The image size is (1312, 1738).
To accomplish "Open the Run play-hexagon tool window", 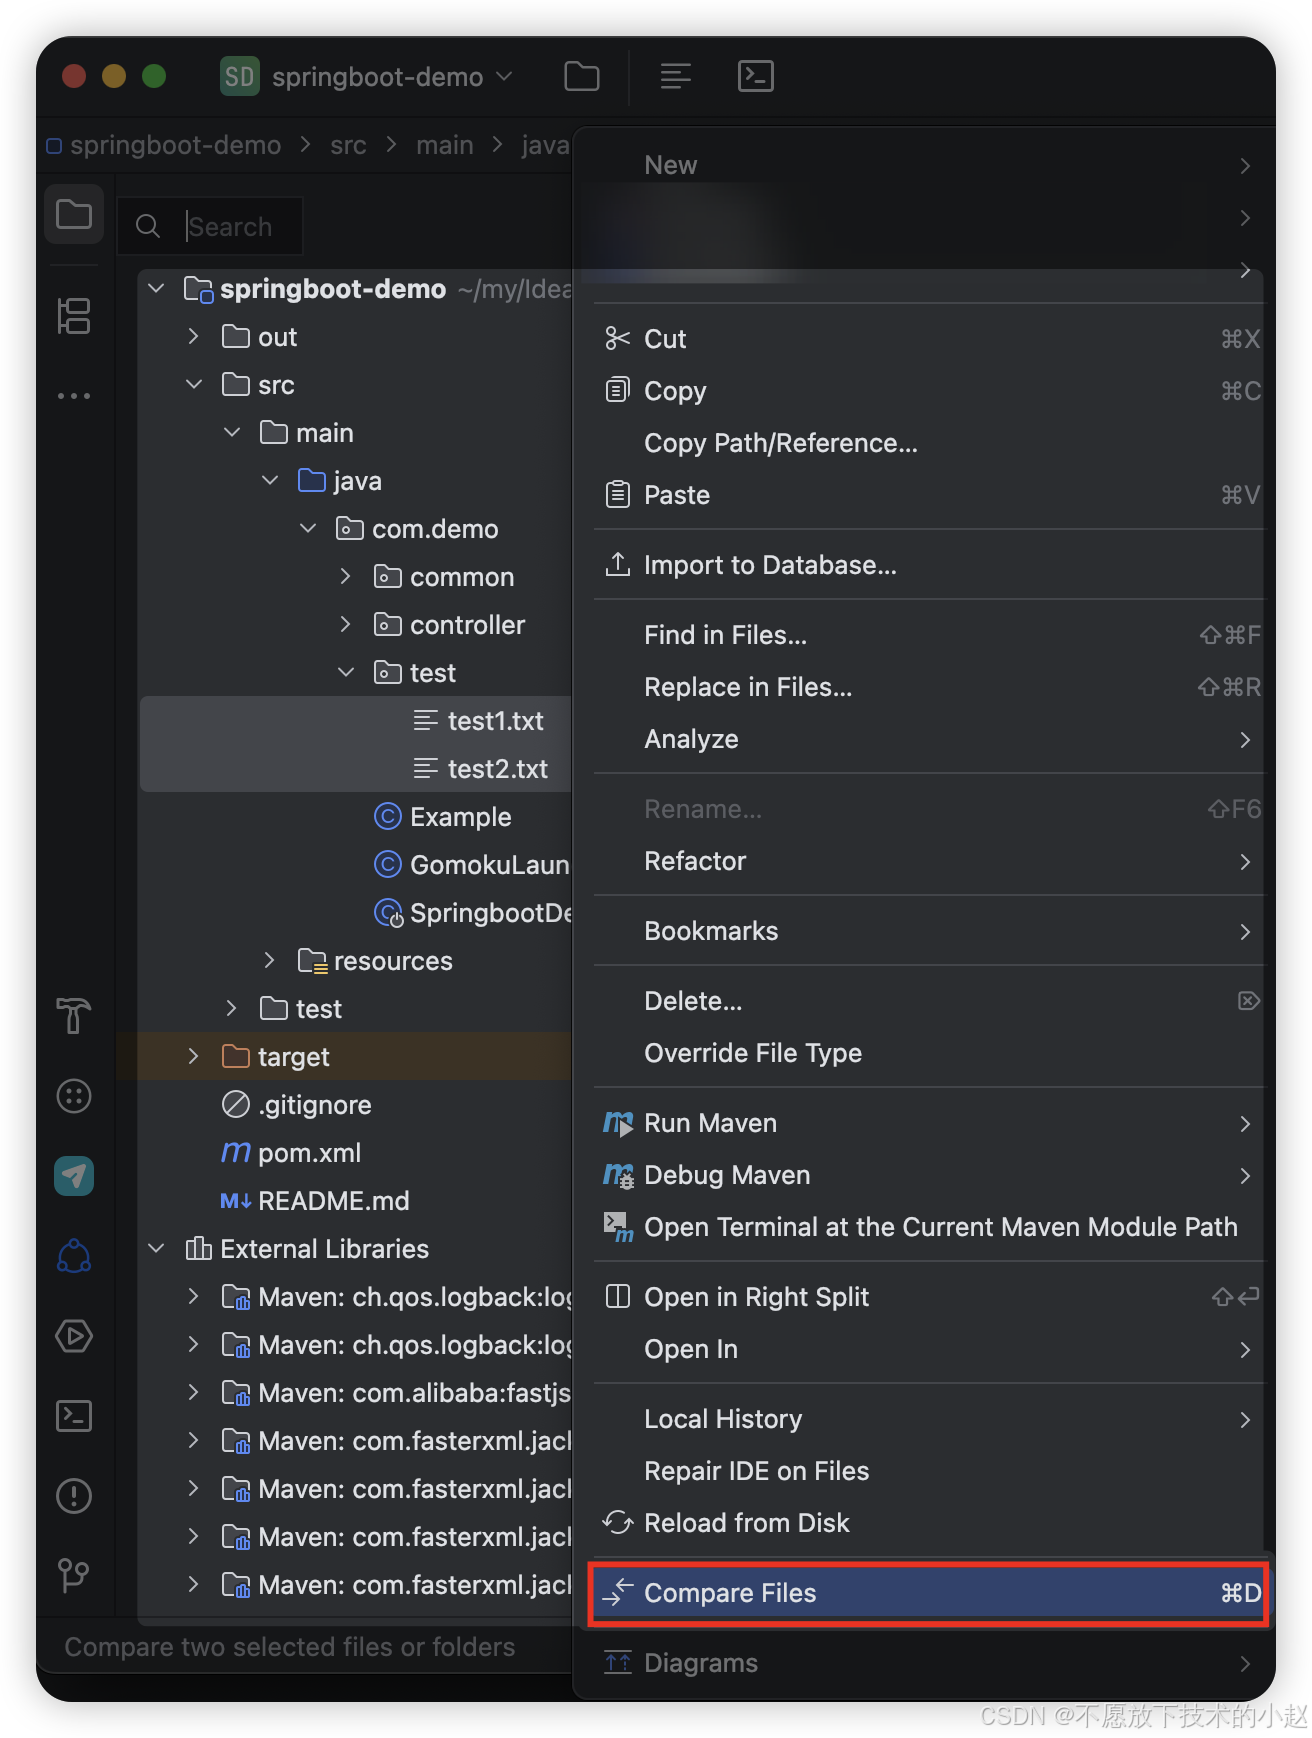I will 74,1336.
